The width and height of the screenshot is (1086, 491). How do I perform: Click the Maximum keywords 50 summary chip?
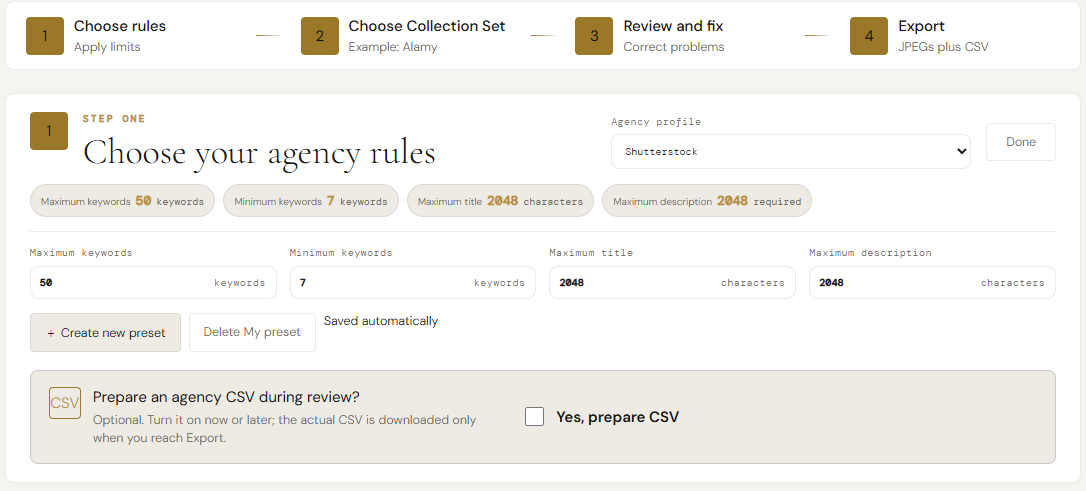tap(123, 201)
